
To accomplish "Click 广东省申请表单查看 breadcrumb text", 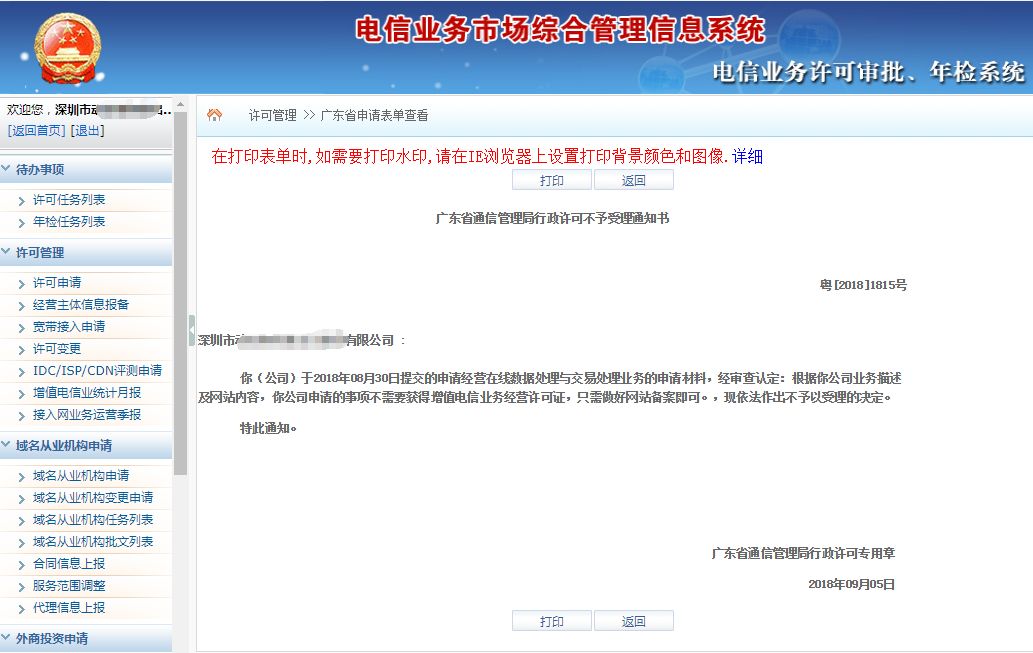I will [374, 115].
